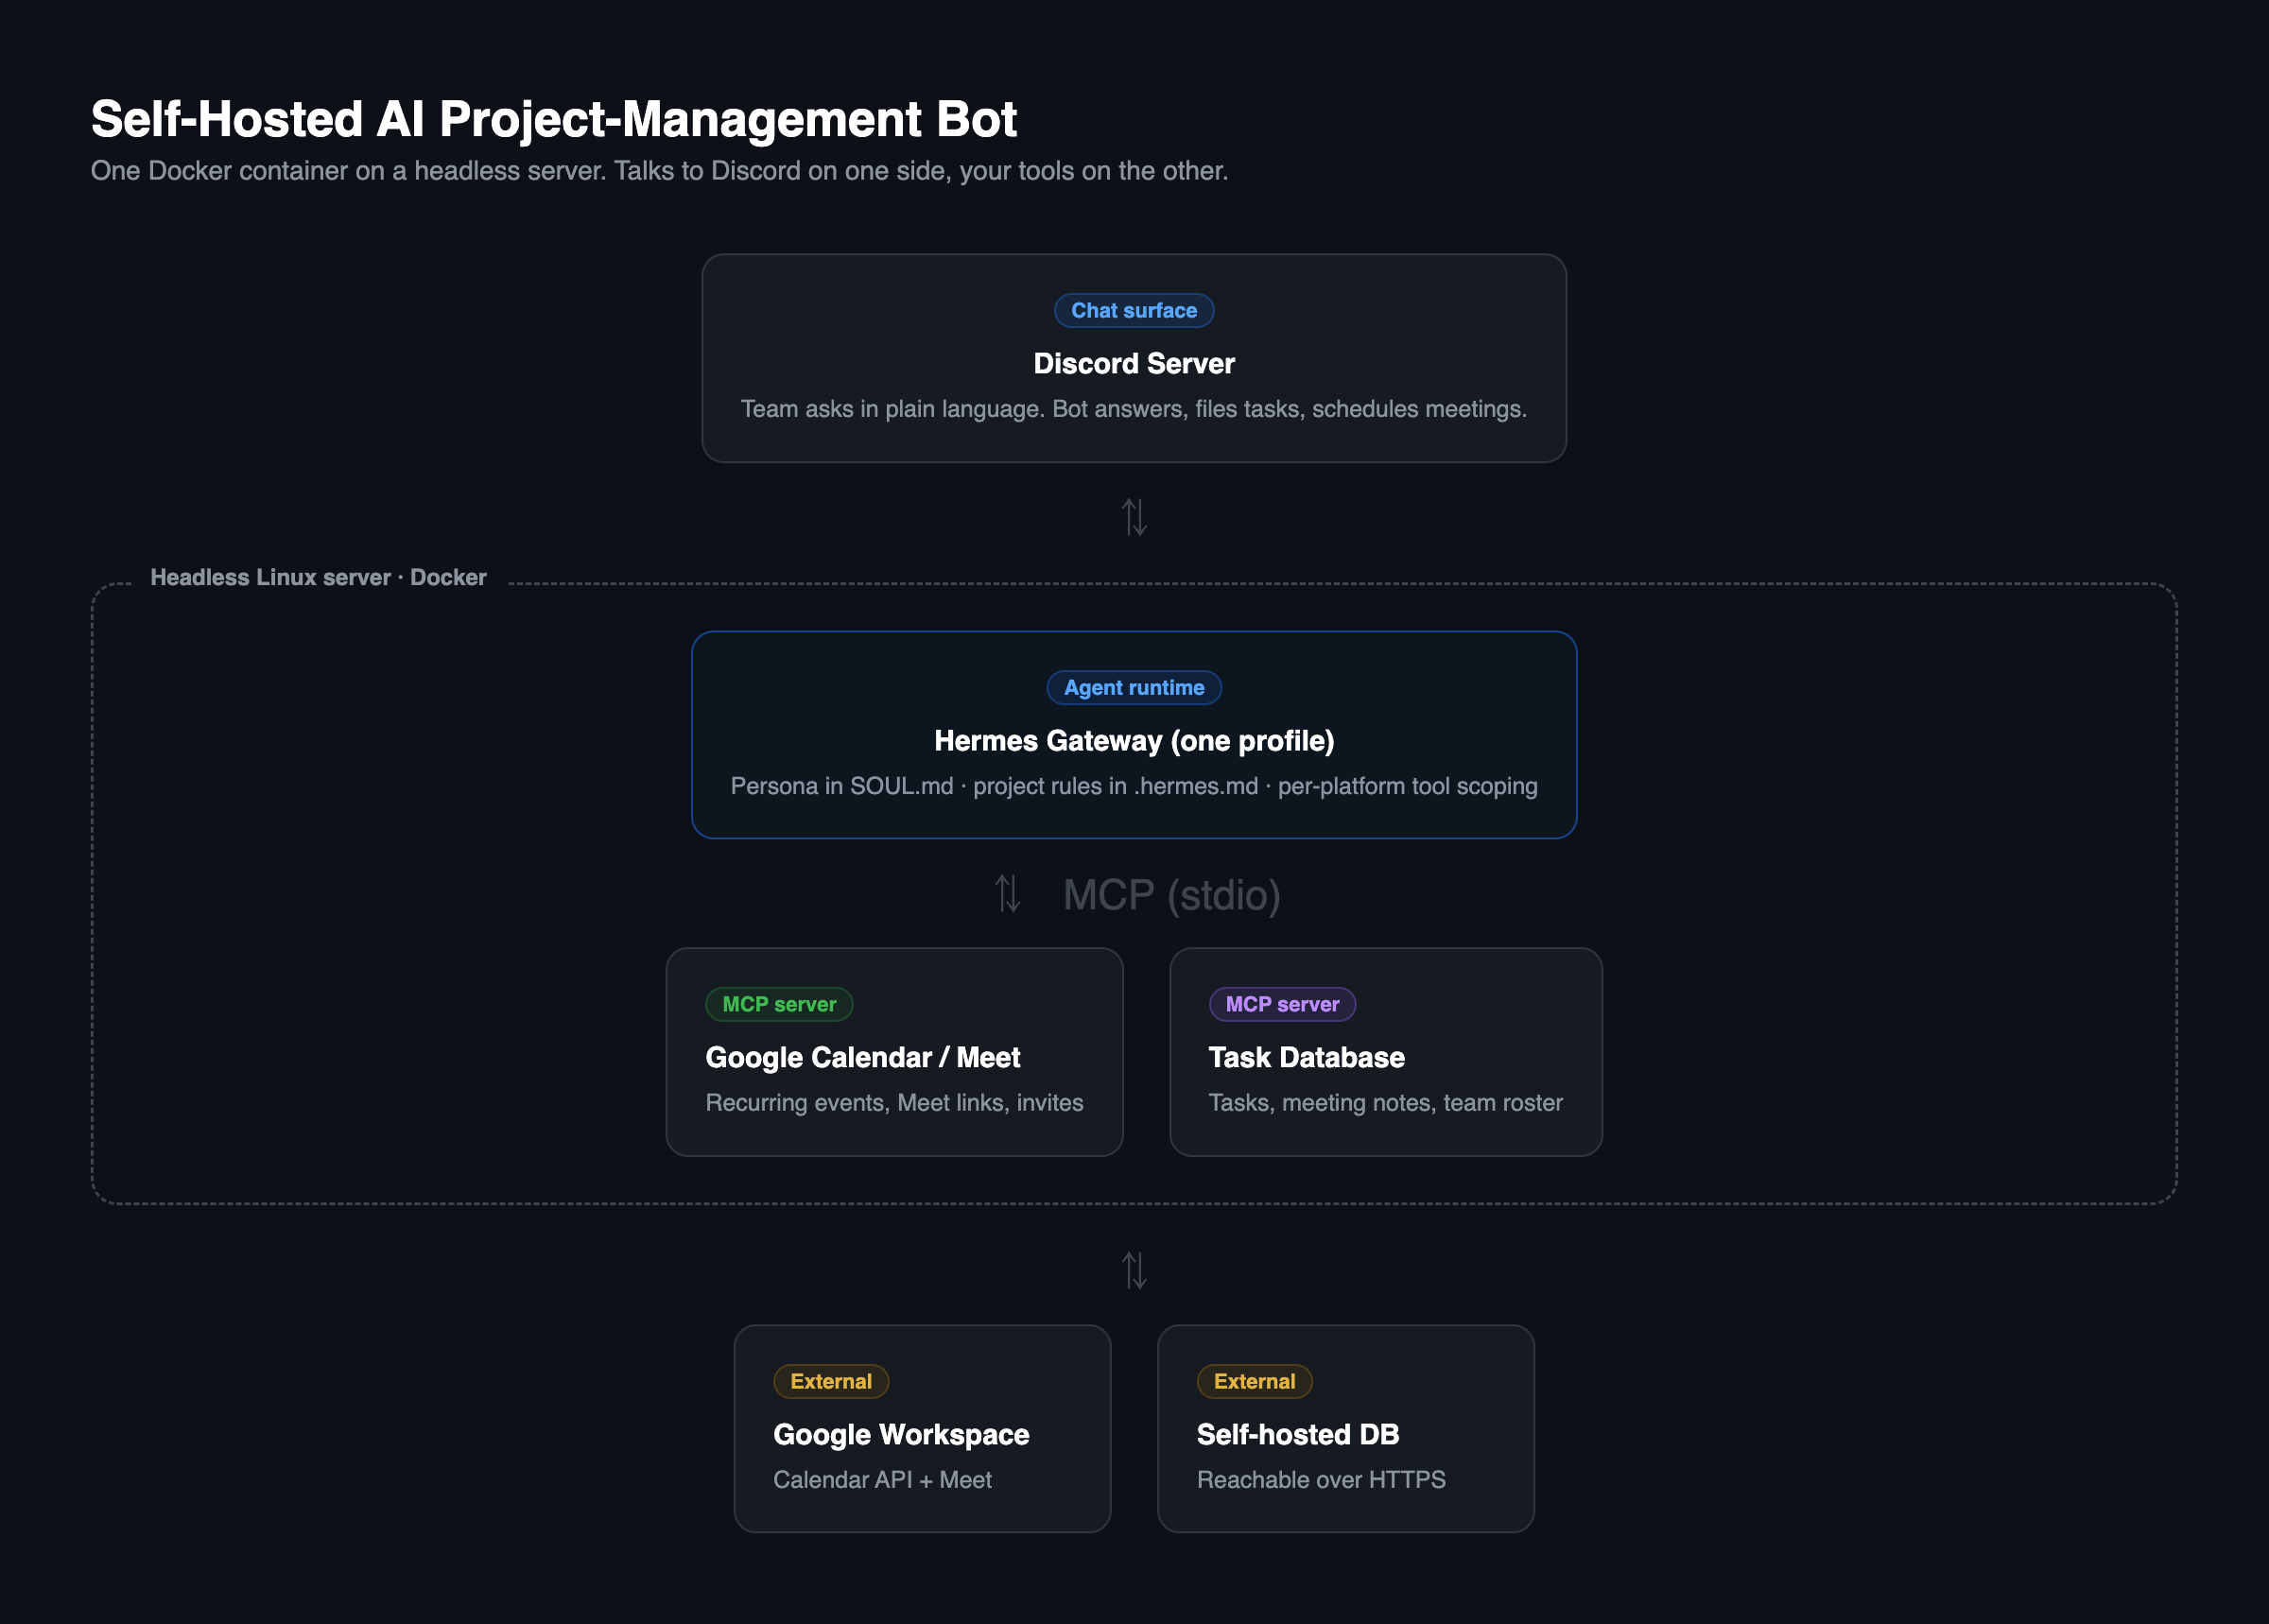Image resolution: width=2269 pixels, height=1624 pixels.
Task: Select the 'Task Database' heading
Action: click(1306, 1057)
